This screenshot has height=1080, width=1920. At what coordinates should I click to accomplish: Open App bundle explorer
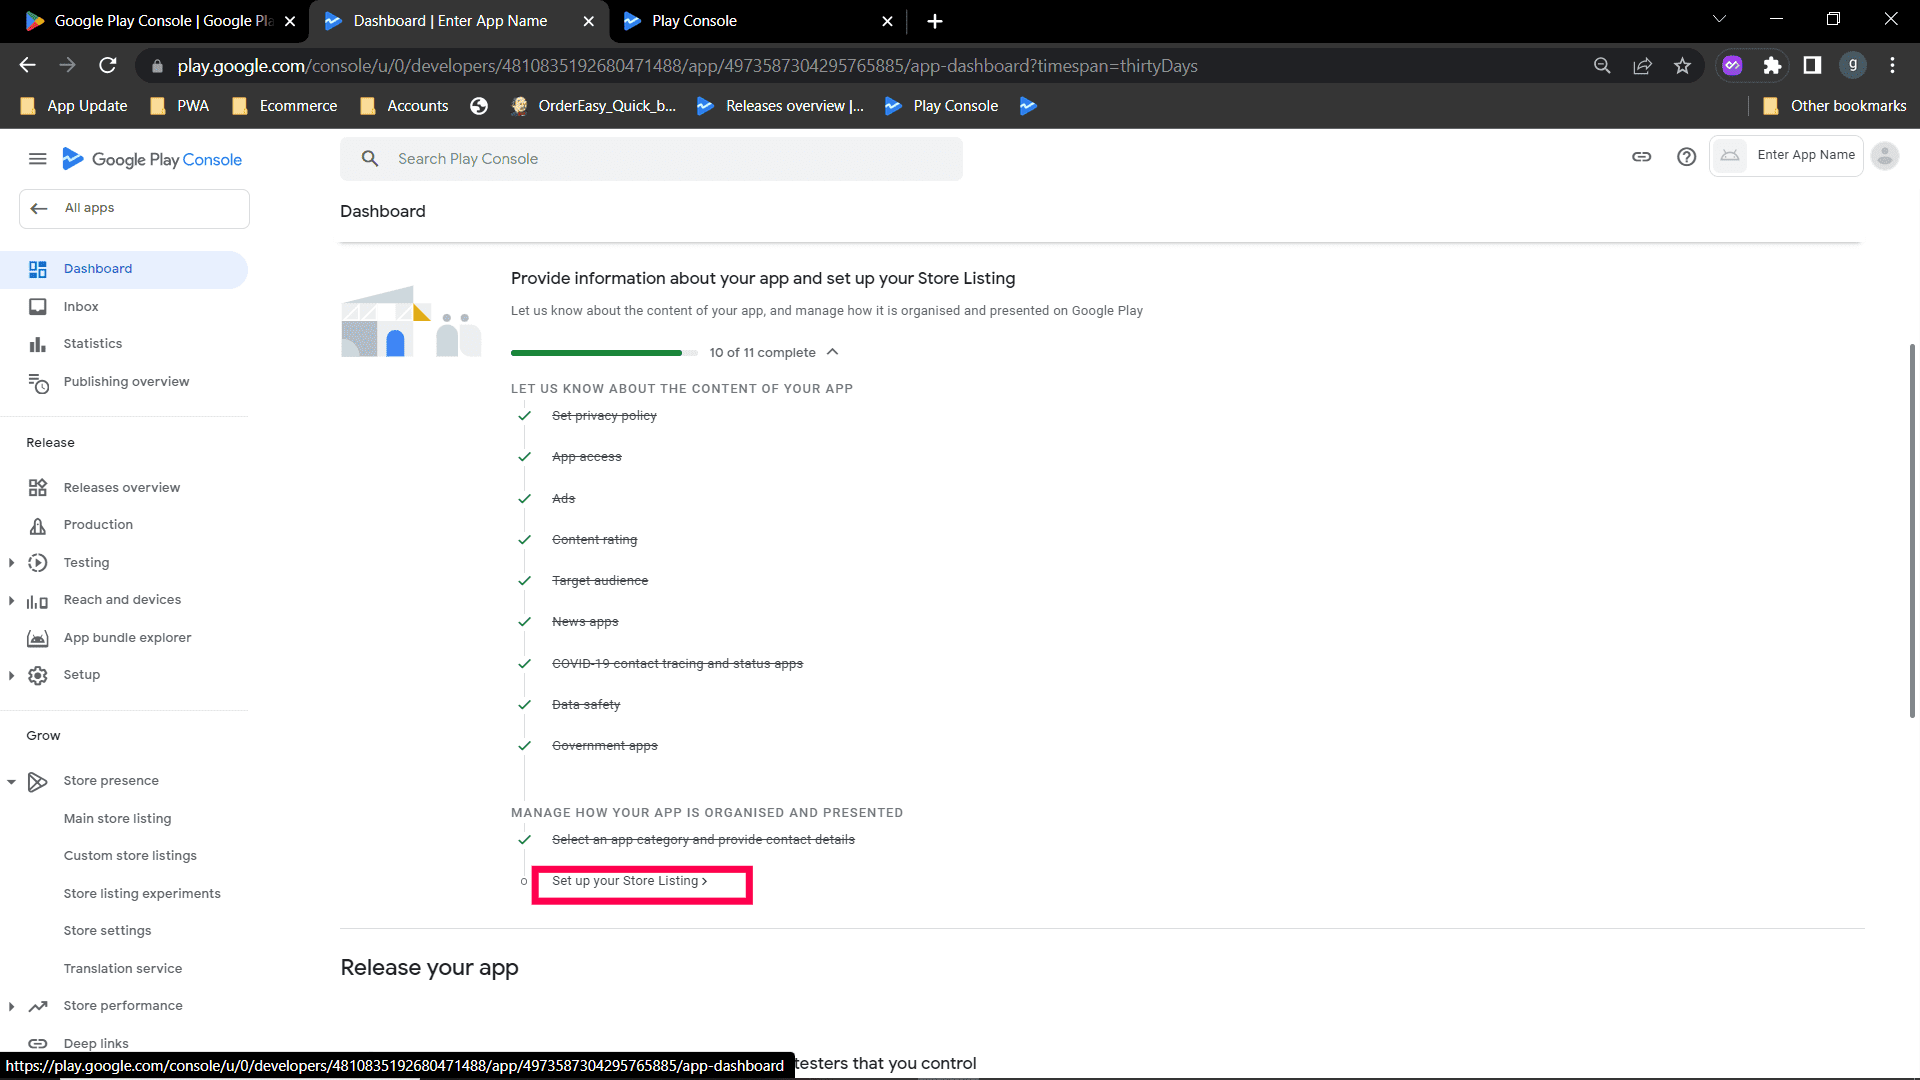click(x=127, y=638)
